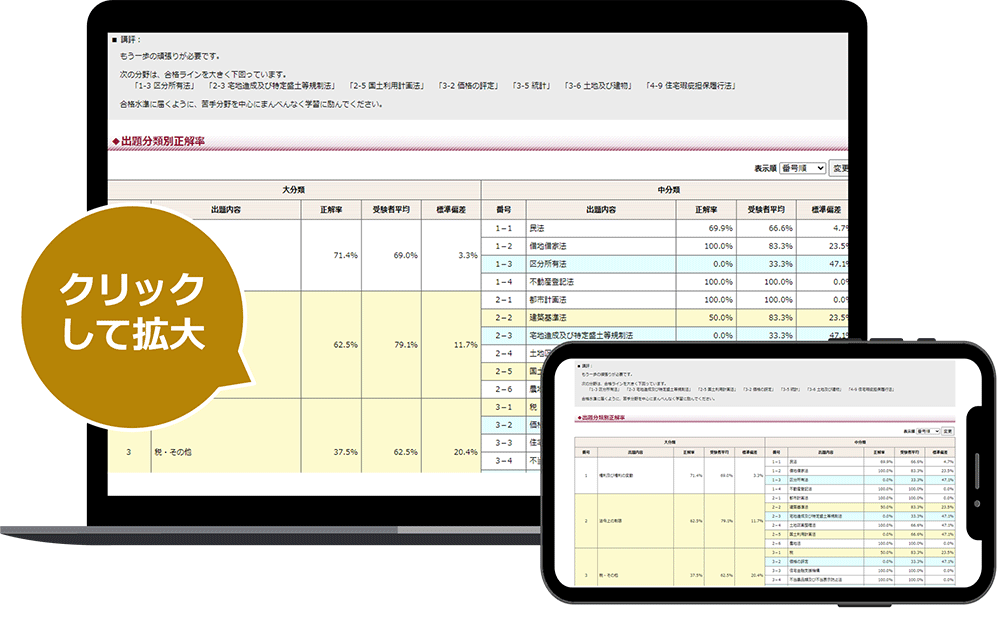Click 69.0% in the 大分類 section on laptop

[406, 255]
